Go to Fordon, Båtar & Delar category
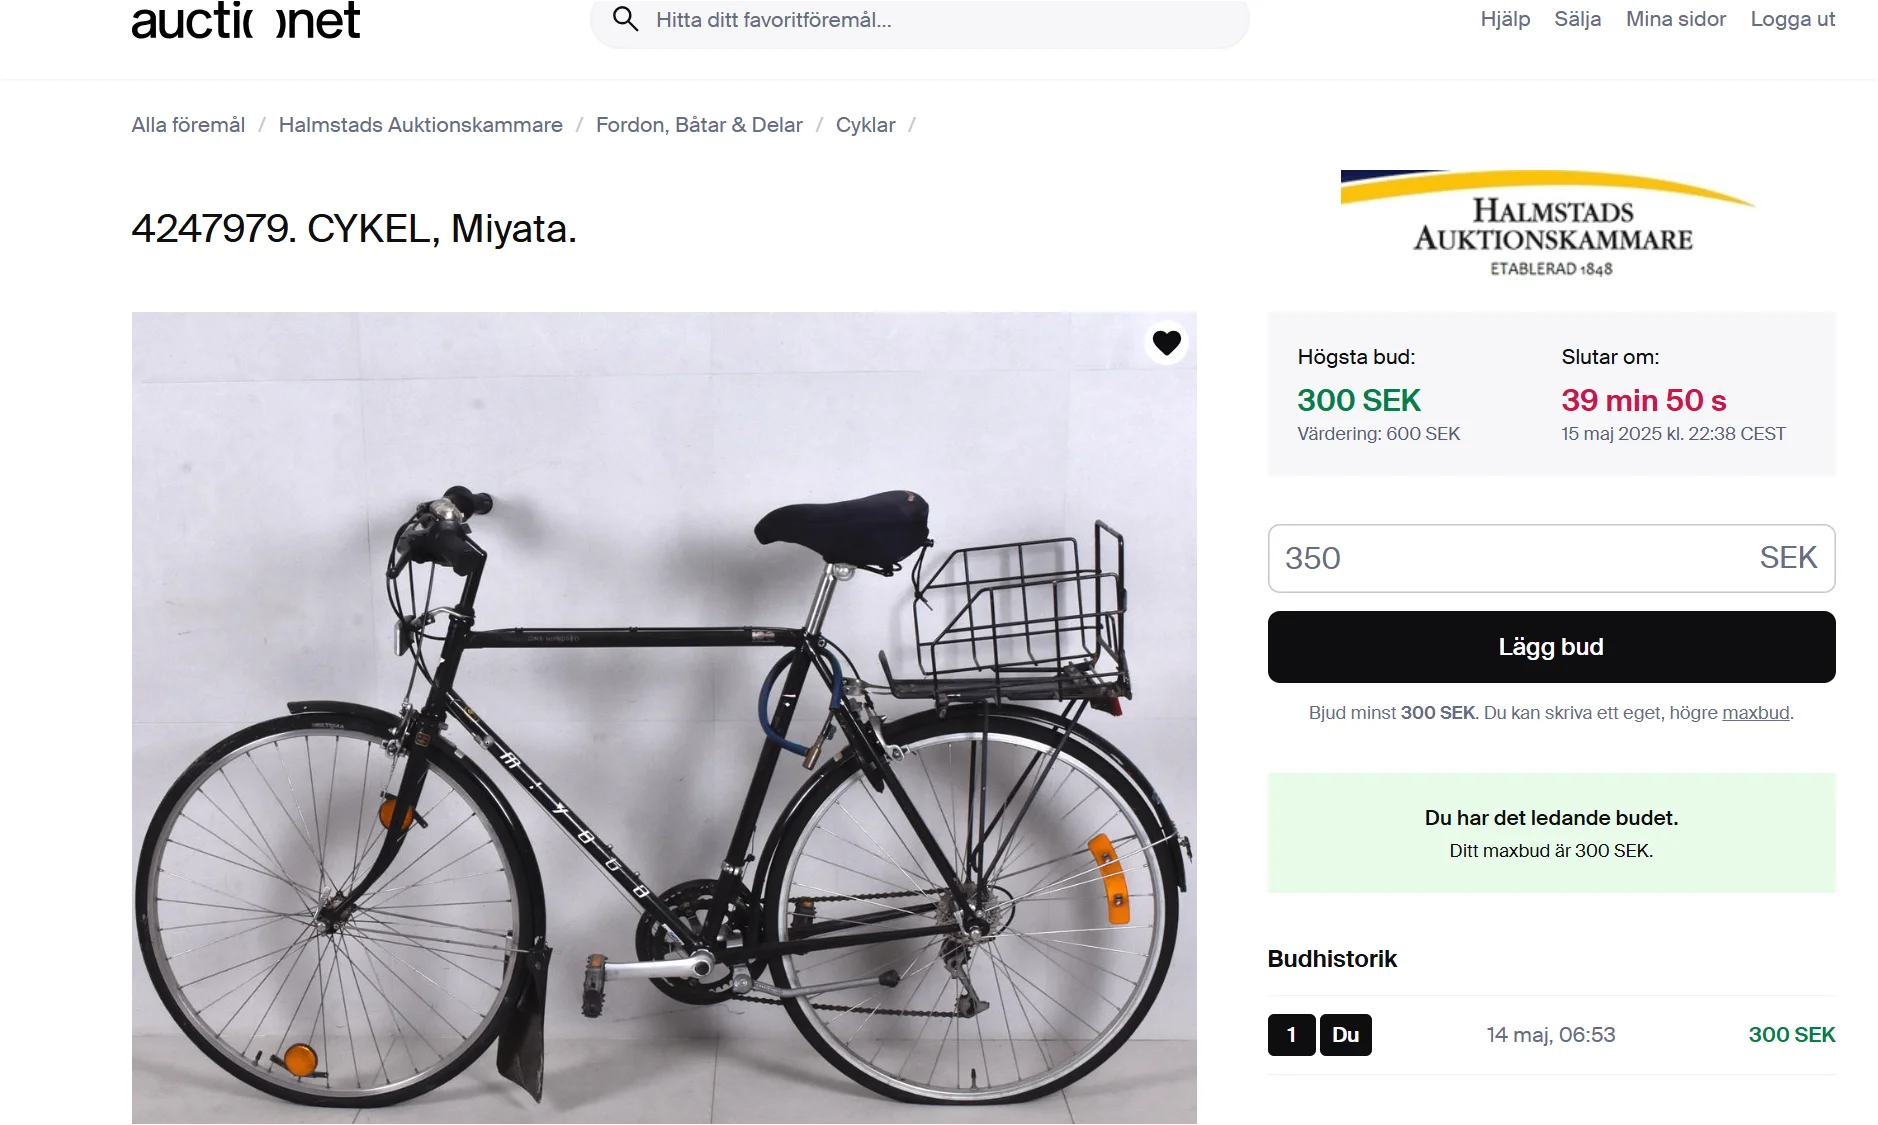Screen dimensions: 1878x1125 click(x=699, y=125)
